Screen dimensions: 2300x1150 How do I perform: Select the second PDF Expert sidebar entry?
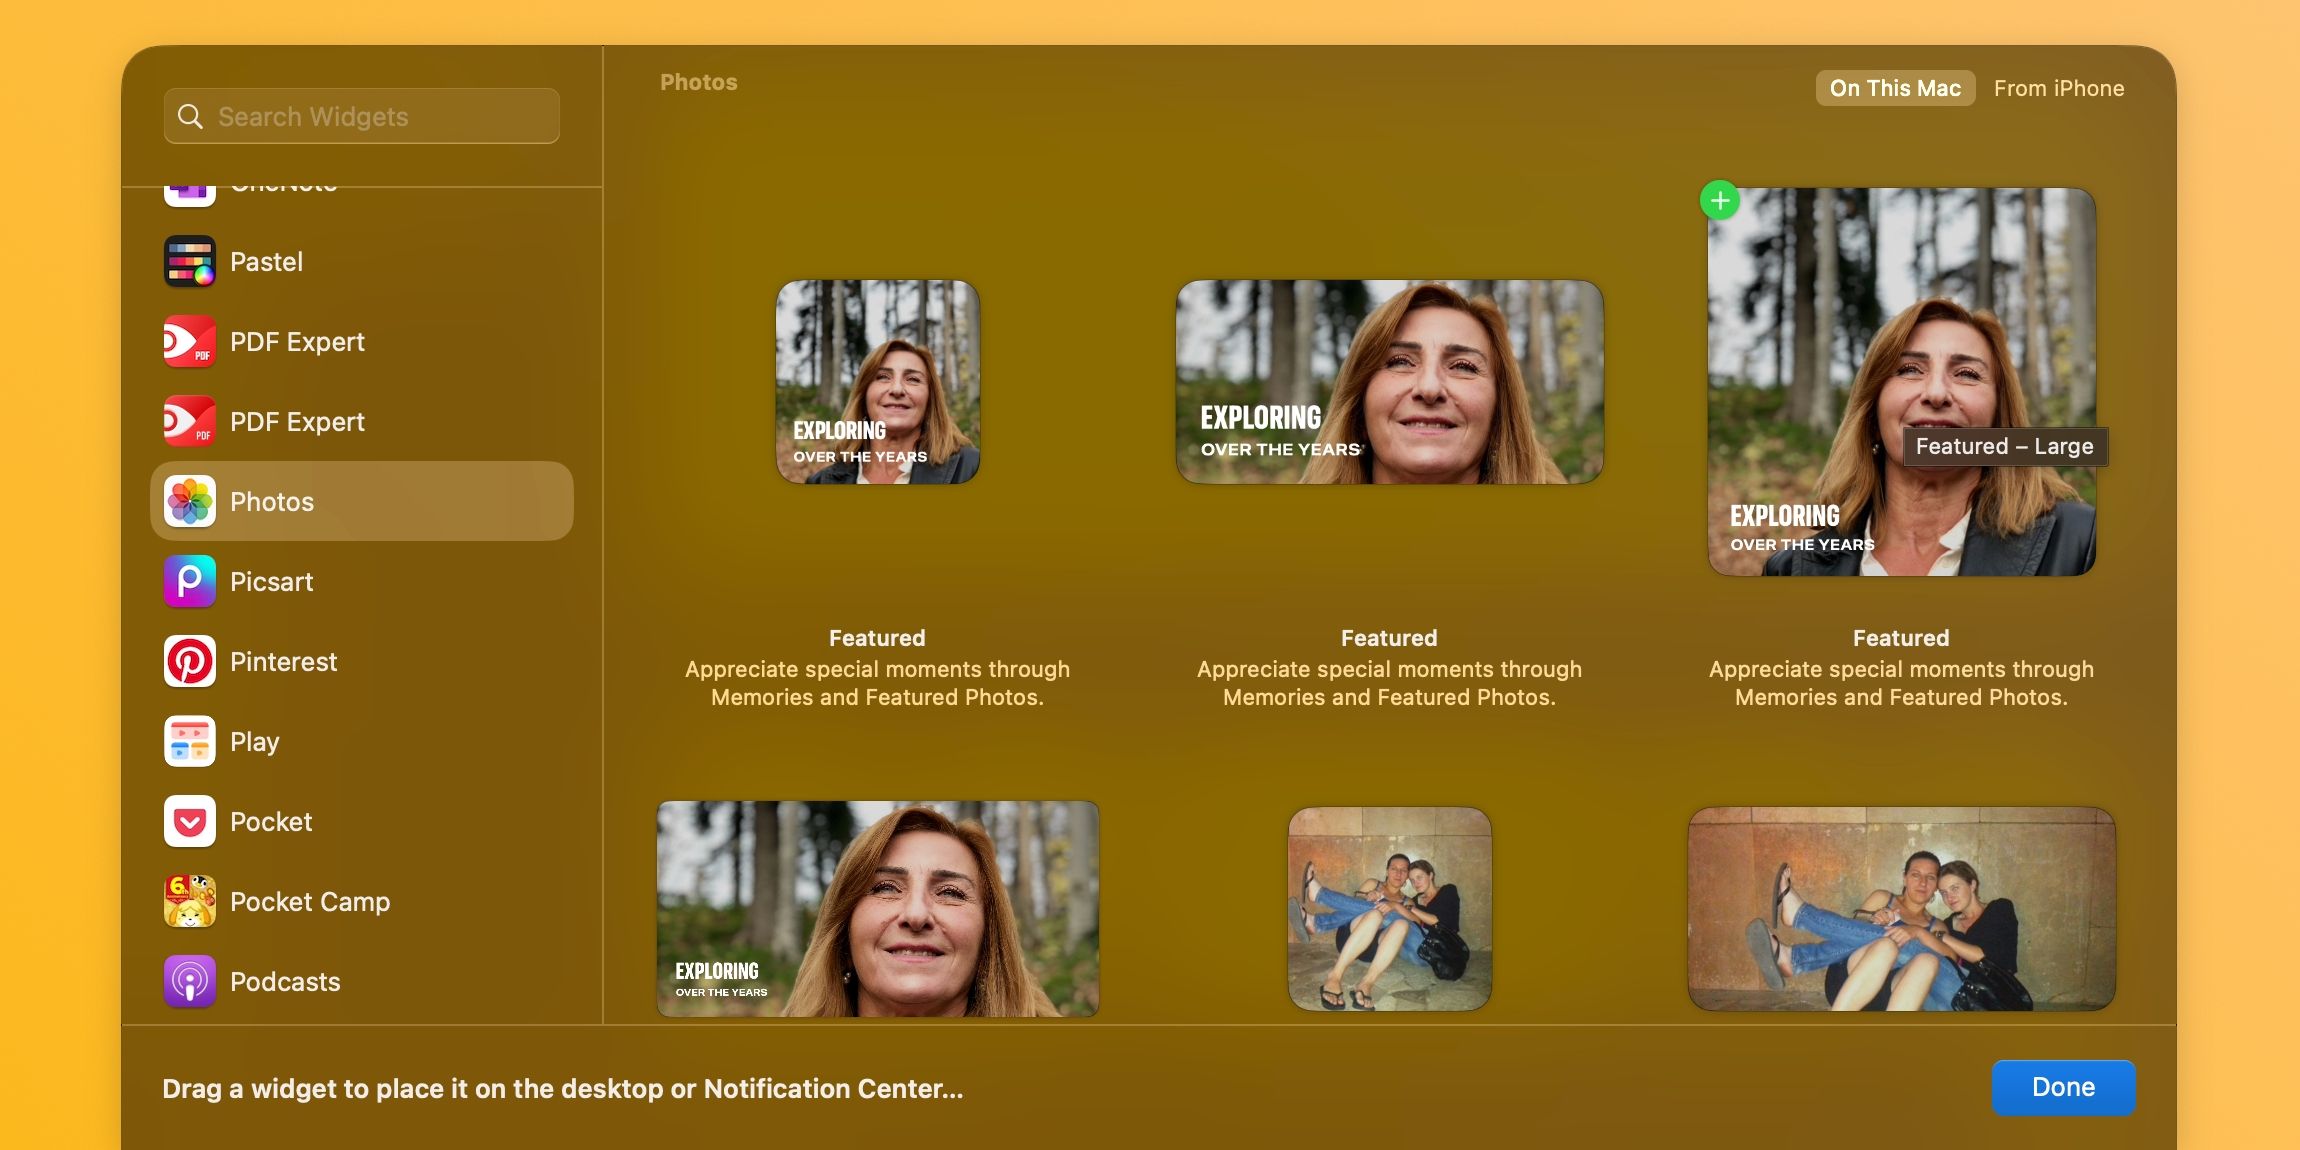coord(297,421)
